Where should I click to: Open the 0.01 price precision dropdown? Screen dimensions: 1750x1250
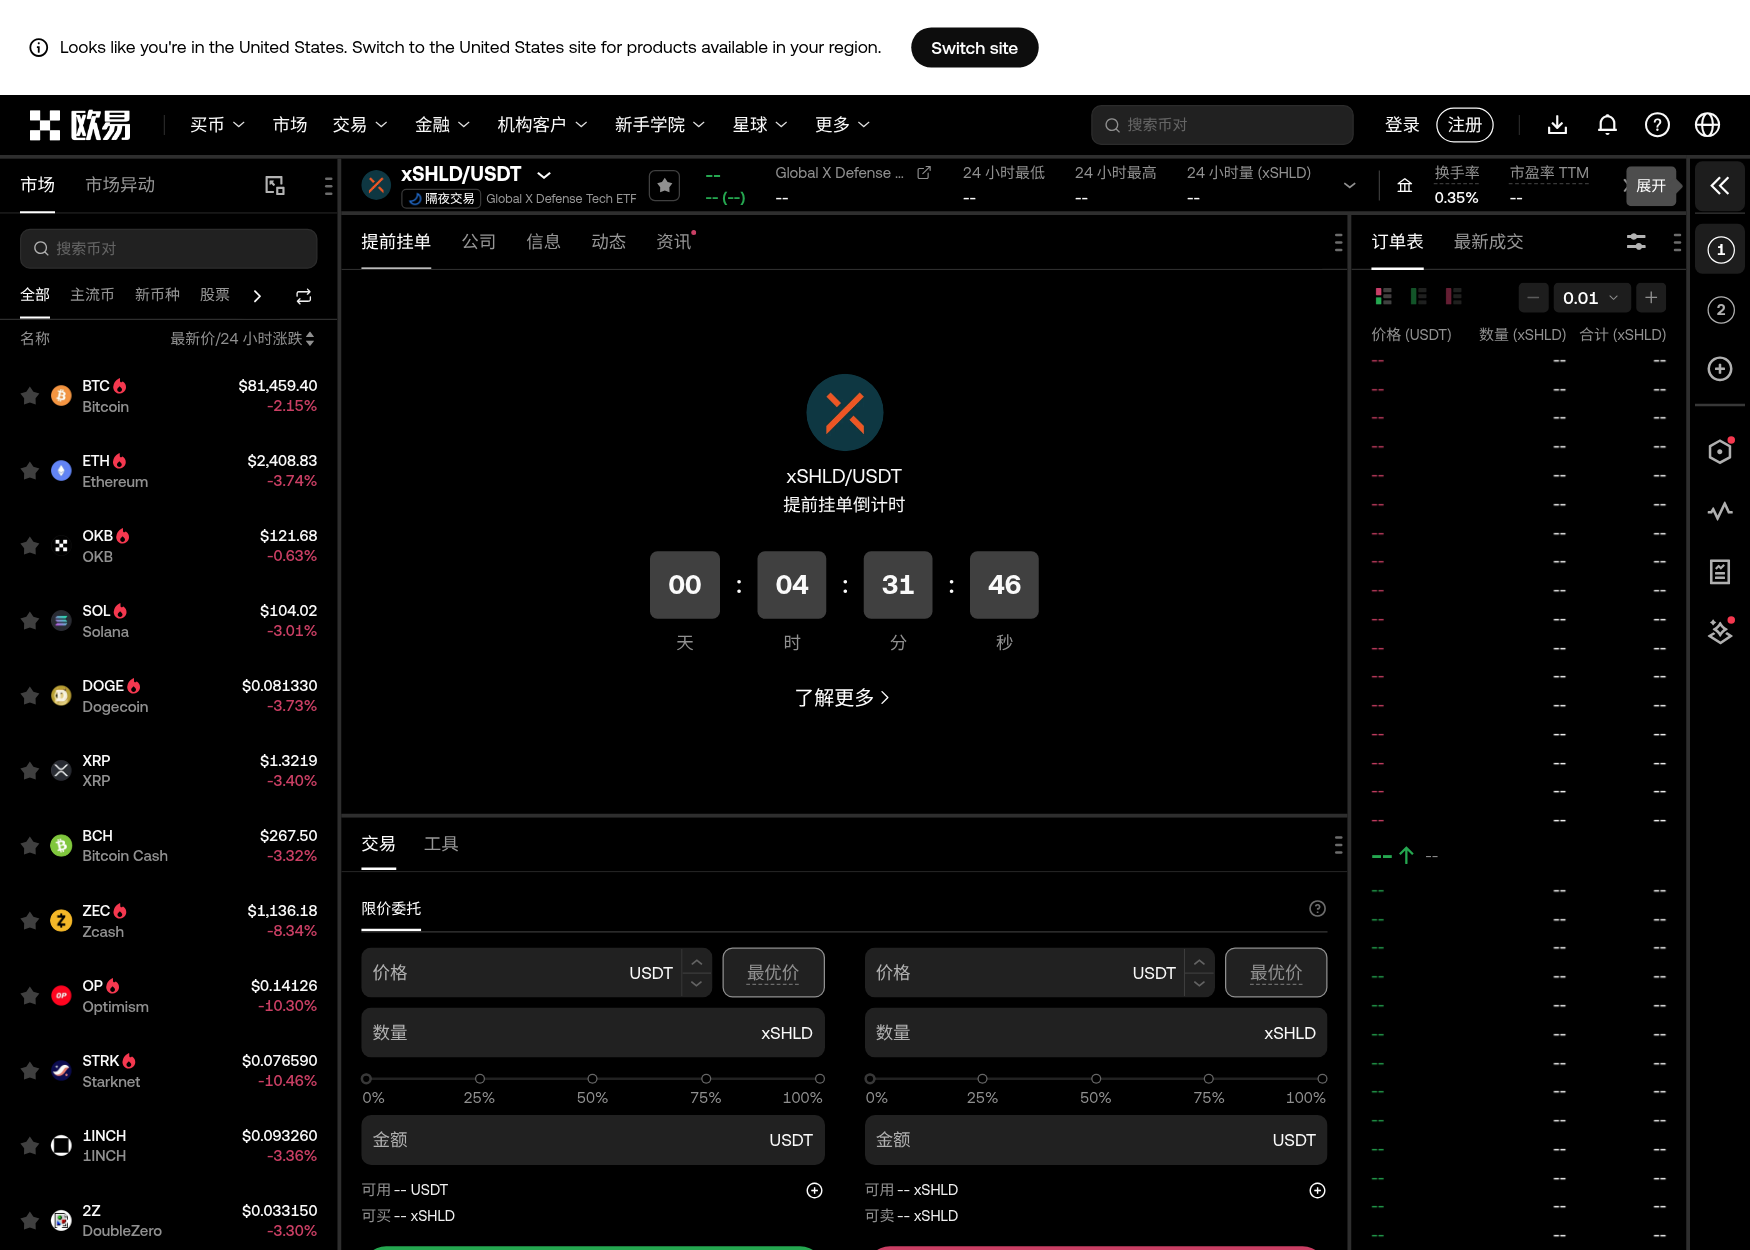click(1591, 298)
